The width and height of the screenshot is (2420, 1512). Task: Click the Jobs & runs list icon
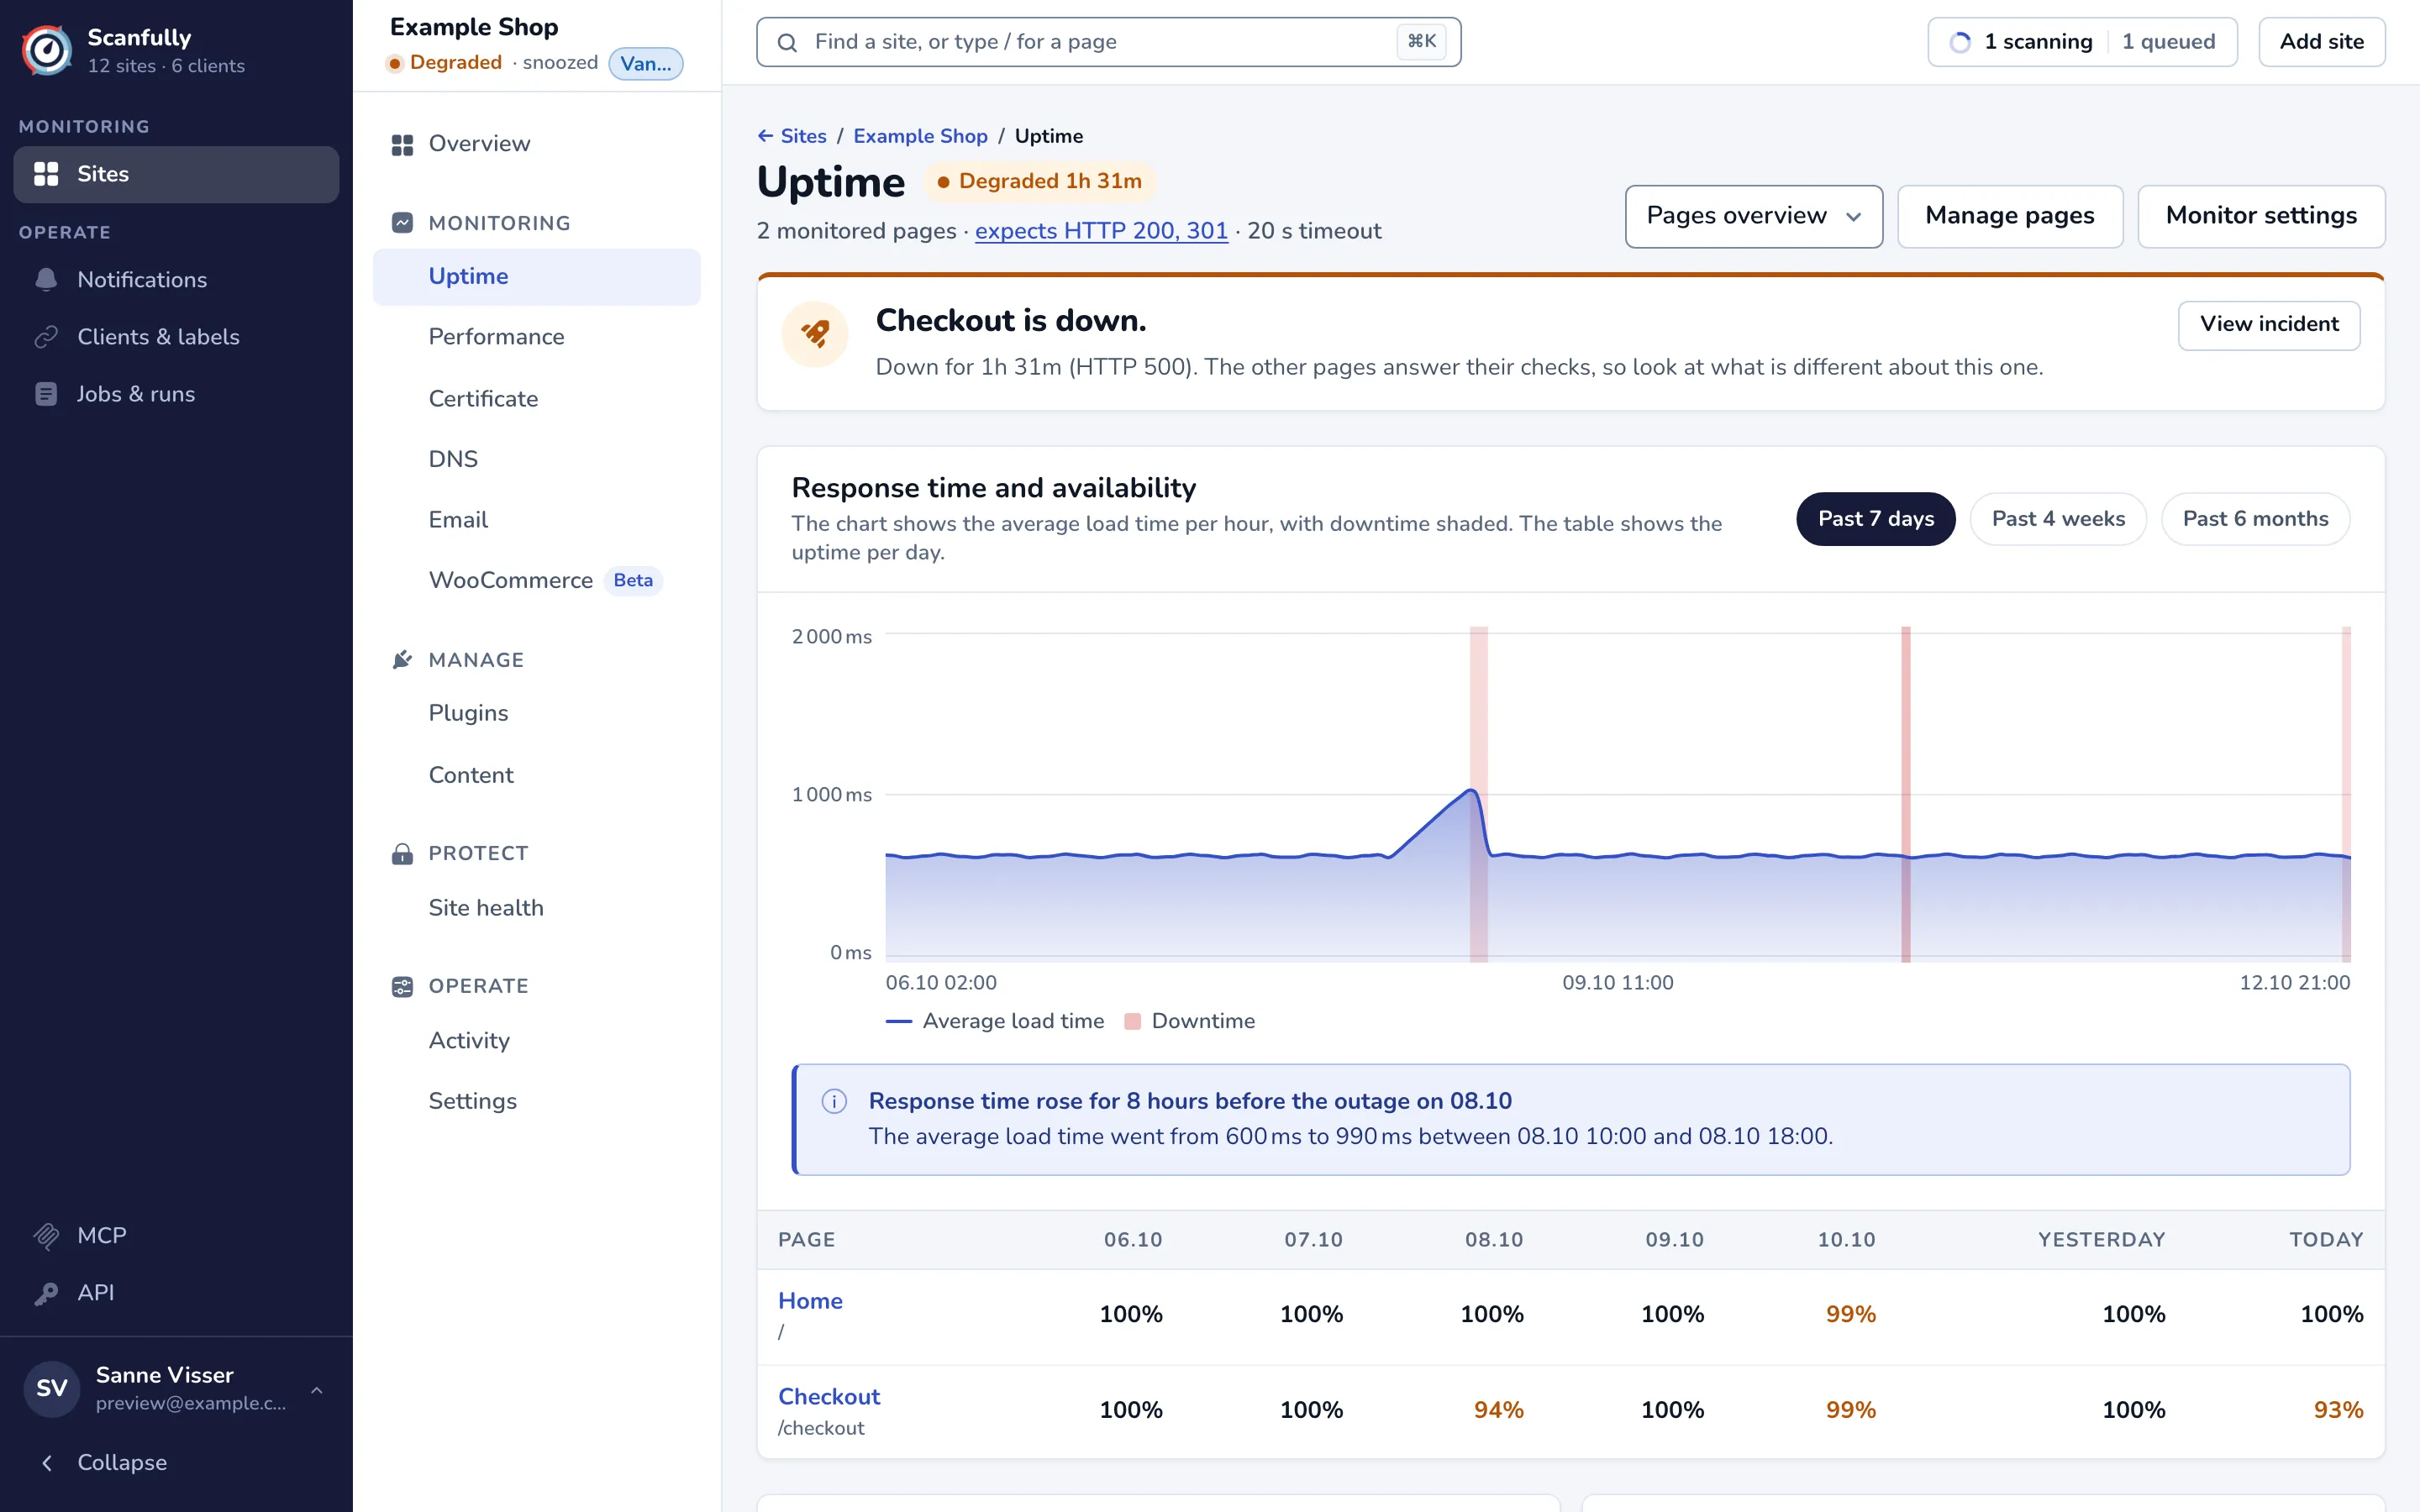coord(46,394)
